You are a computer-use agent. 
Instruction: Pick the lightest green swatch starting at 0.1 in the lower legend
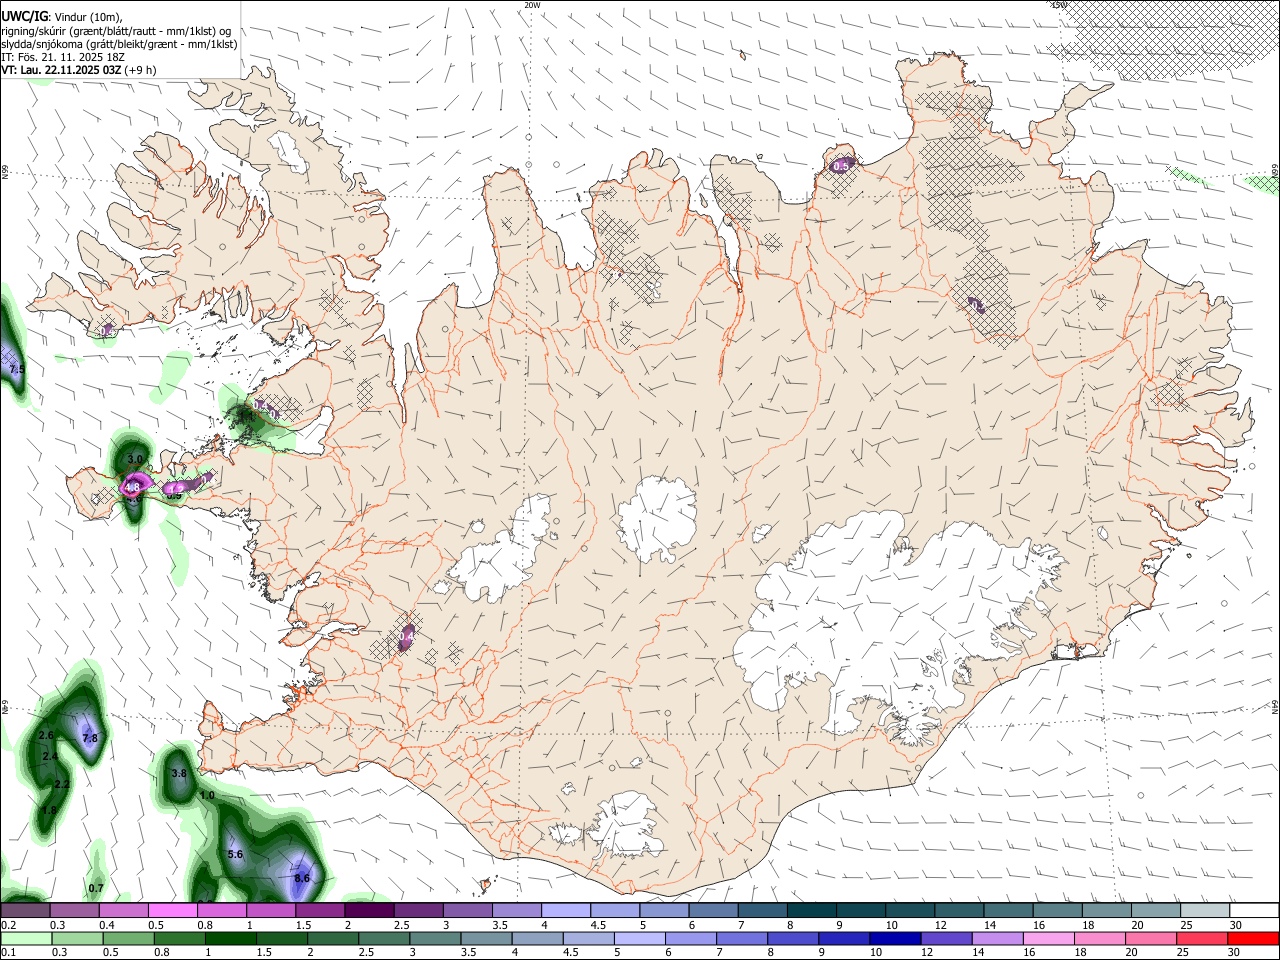click(x=26, y=938)
